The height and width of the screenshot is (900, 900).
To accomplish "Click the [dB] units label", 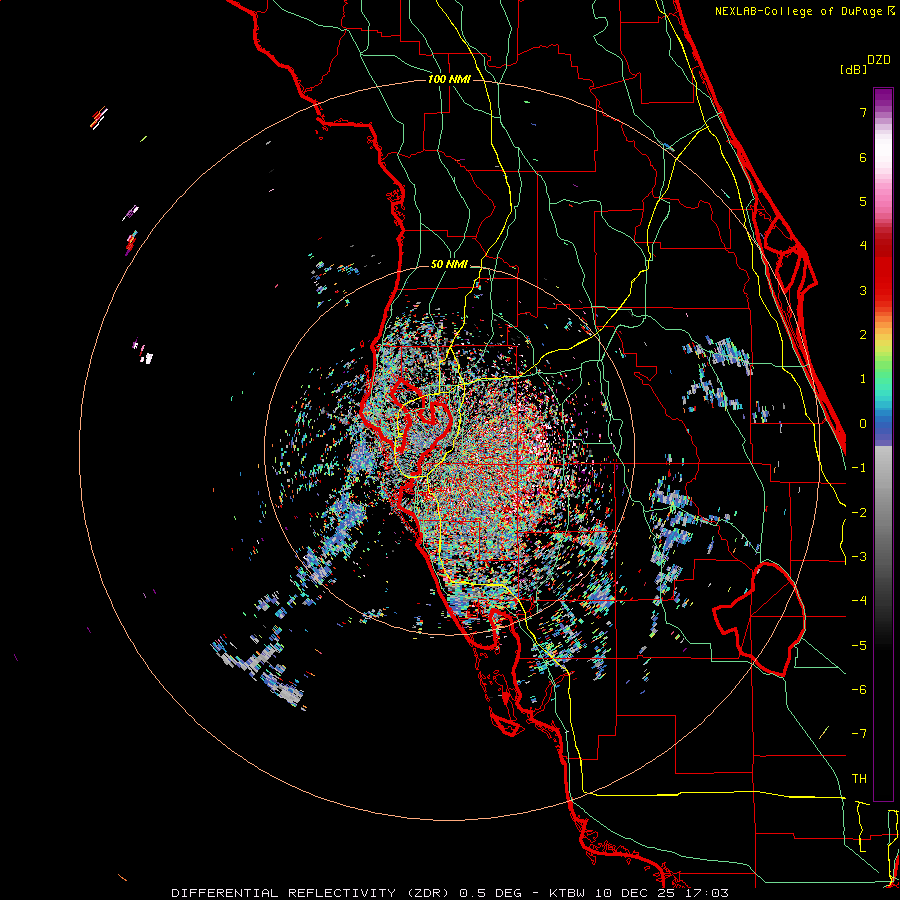I will pyautogui.click(x=854, y=69).
